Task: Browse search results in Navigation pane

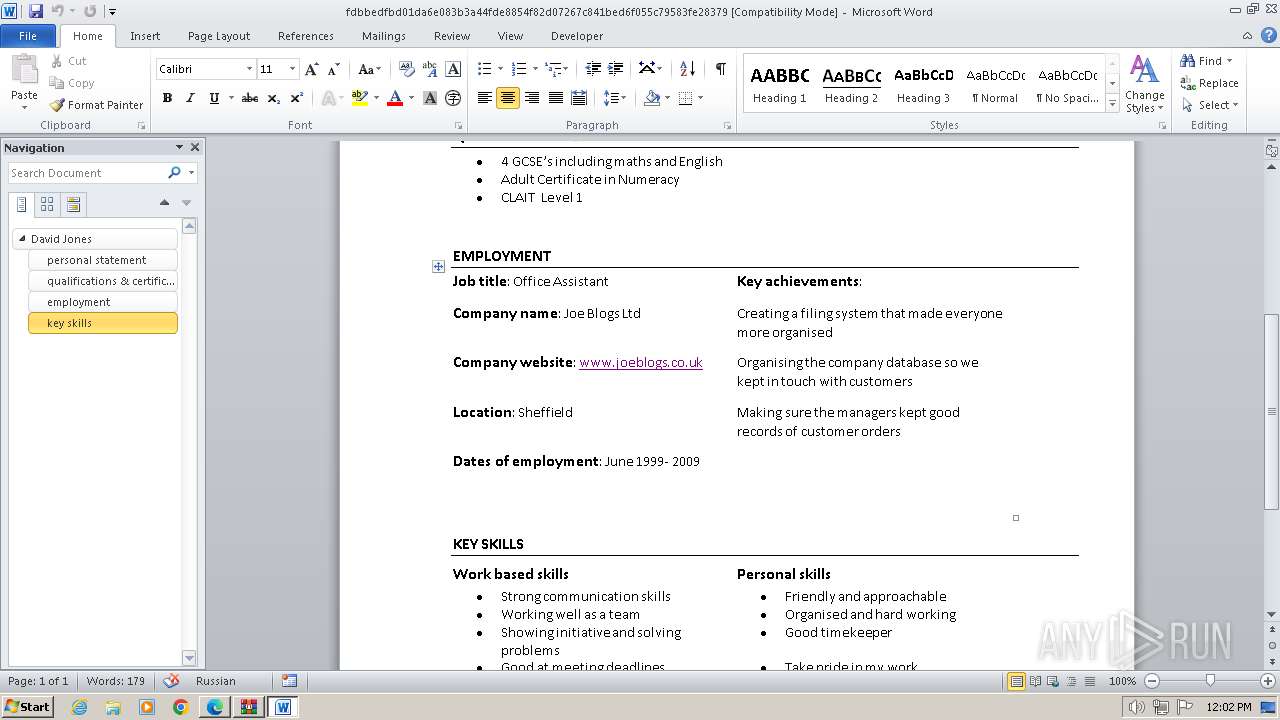Action: [73, 204]
